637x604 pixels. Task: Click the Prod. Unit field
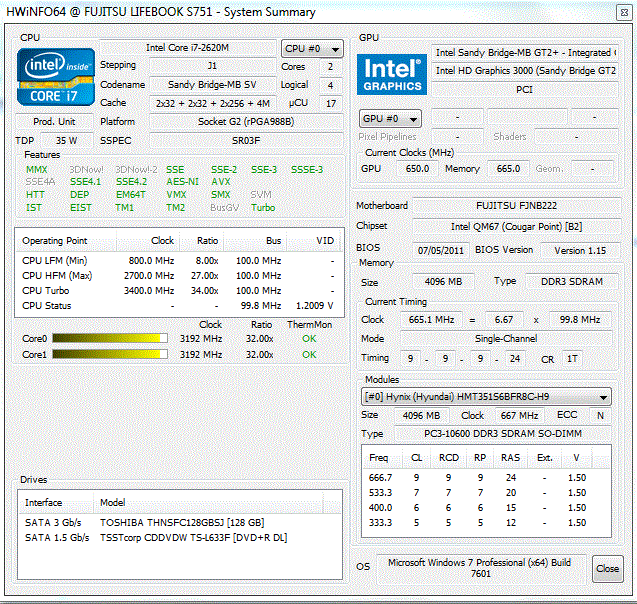point(54,121)
